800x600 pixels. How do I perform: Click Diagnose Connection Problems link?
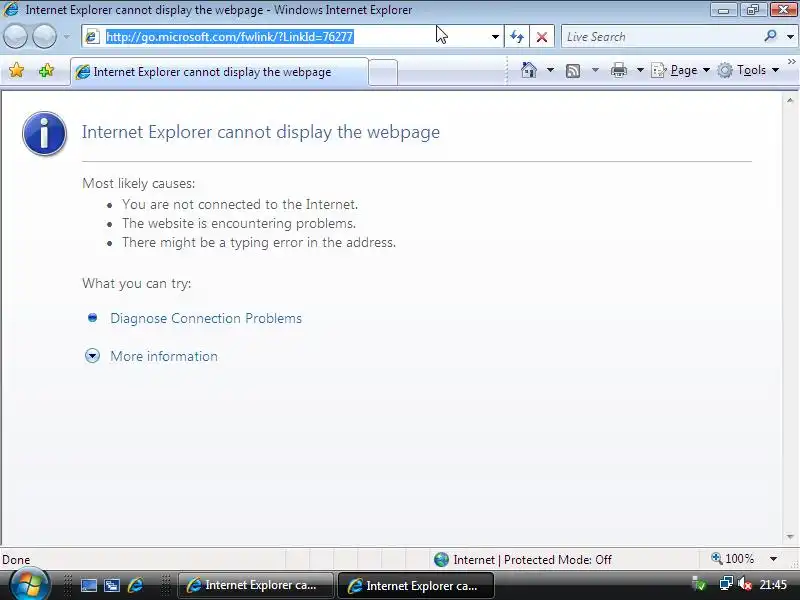[x=206, y=318]
